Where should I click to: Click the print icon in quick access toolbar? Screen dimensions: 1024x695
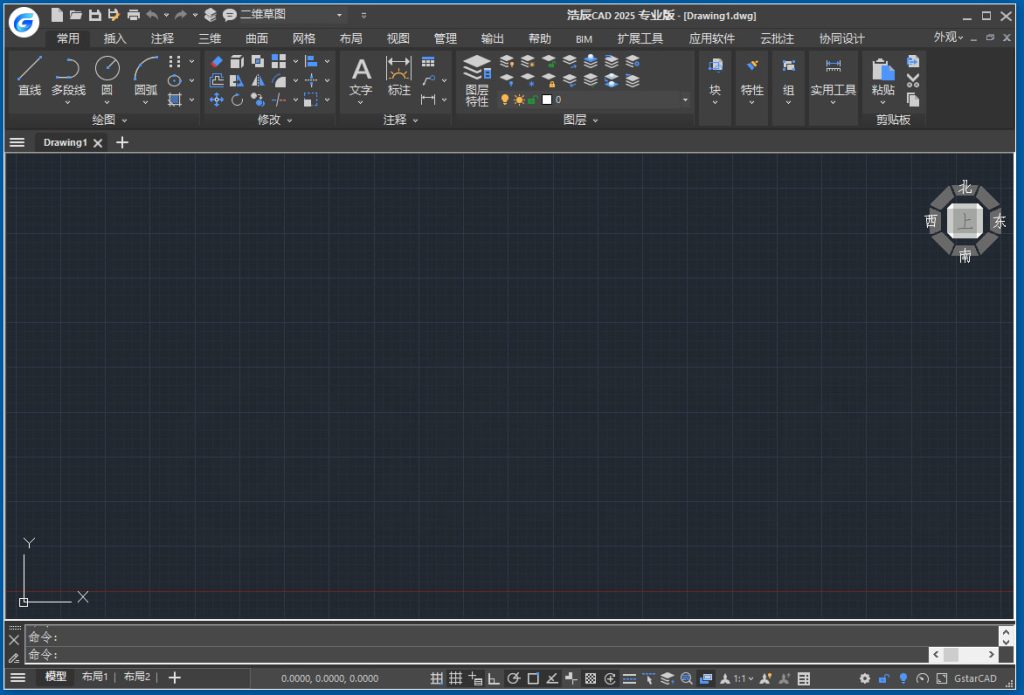(133, 15)
